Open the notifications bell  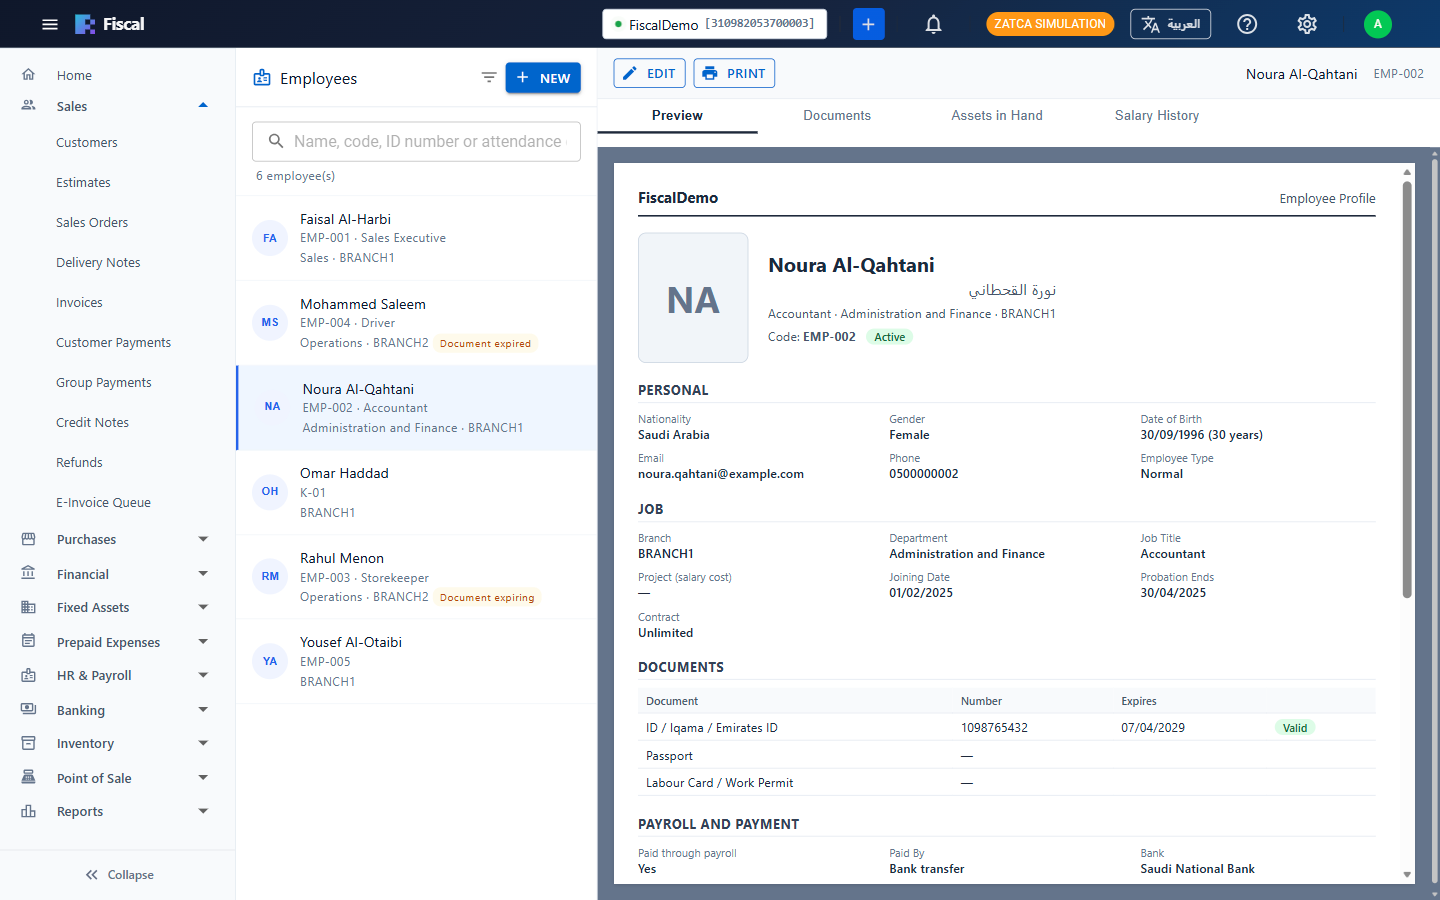pos(933,24)
